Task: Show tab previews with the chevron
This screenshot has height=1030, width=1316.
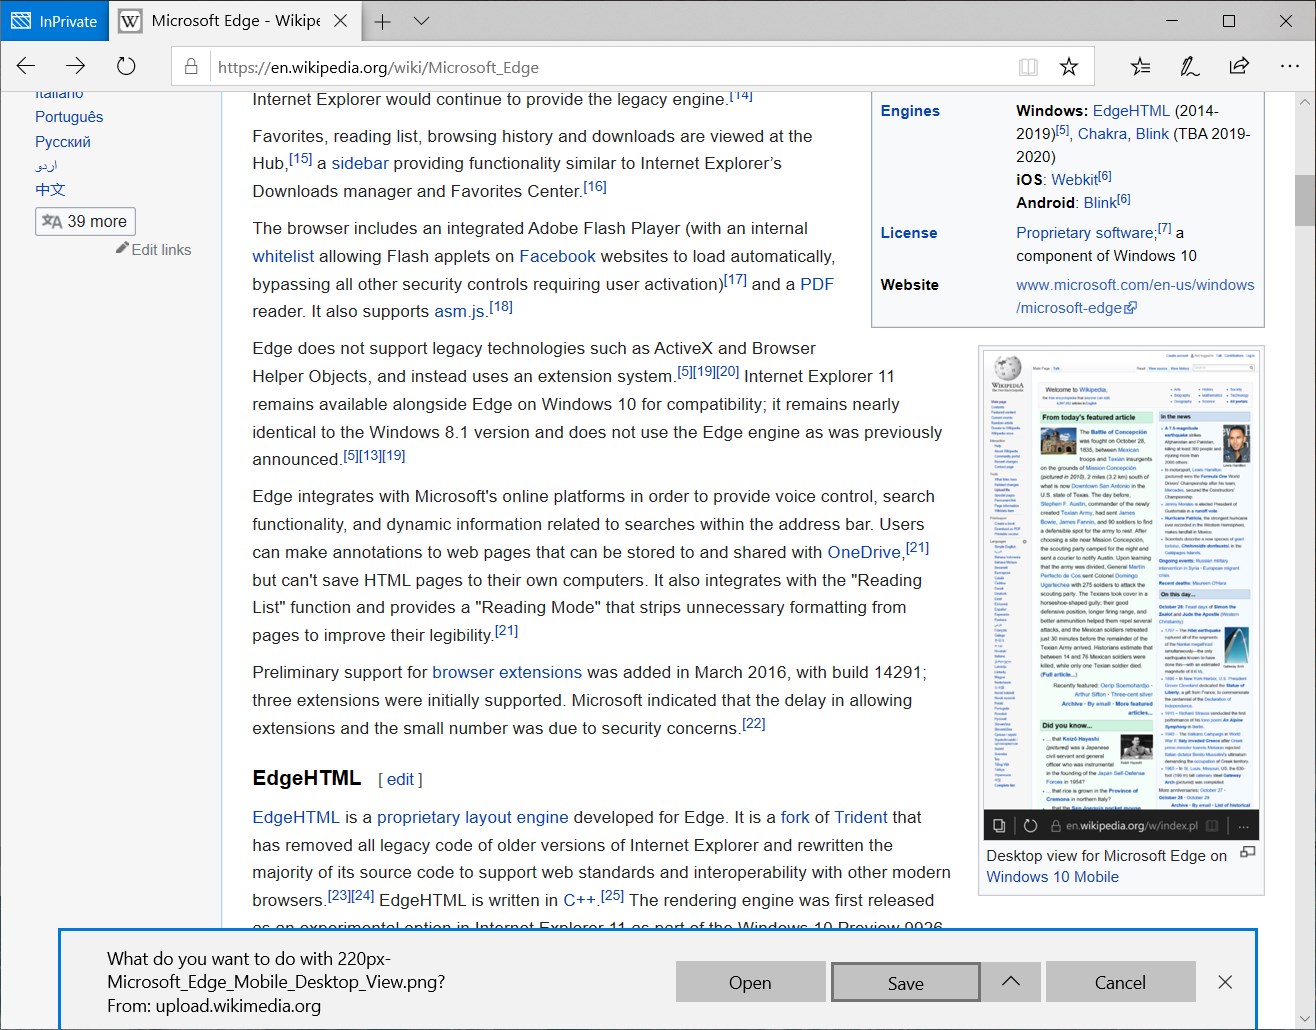Action: [x=421, y=21]
